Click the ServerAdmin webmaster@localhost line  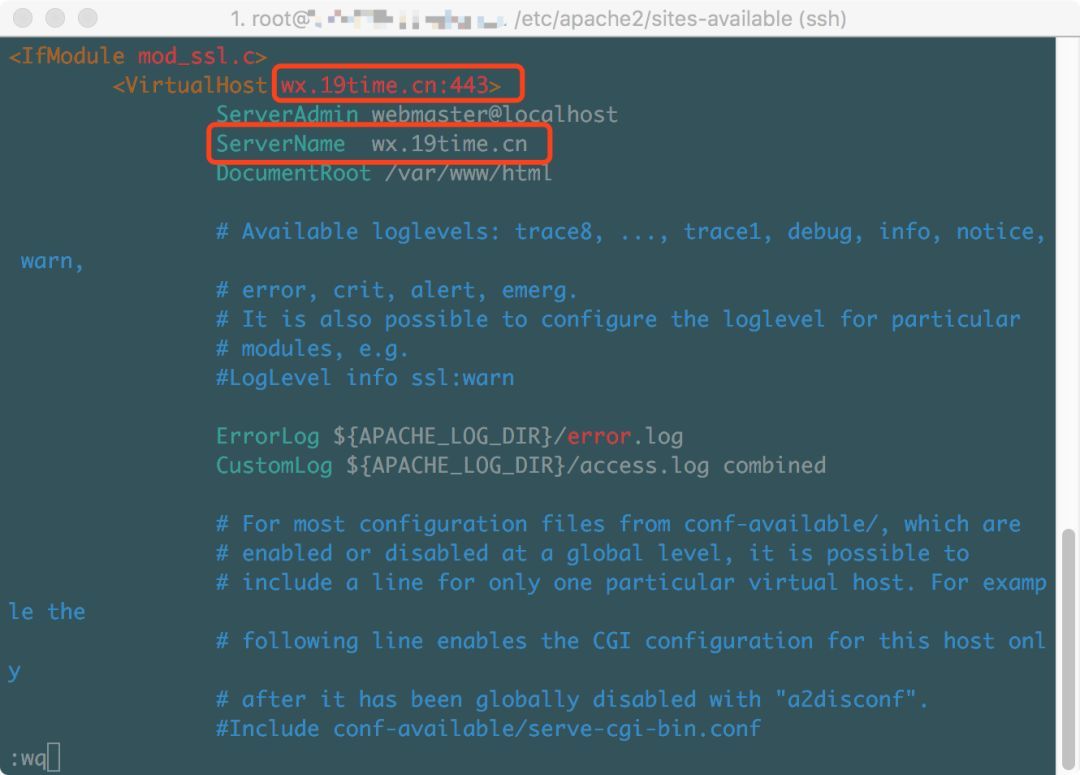pyautogui.click(x=417, y=114)
